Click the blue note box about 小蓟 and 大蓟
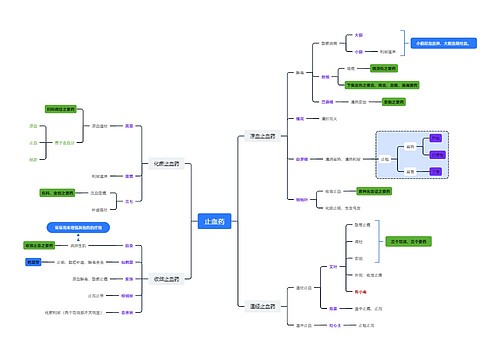This screenshot has width=500, height=360. tap(443, 43)
